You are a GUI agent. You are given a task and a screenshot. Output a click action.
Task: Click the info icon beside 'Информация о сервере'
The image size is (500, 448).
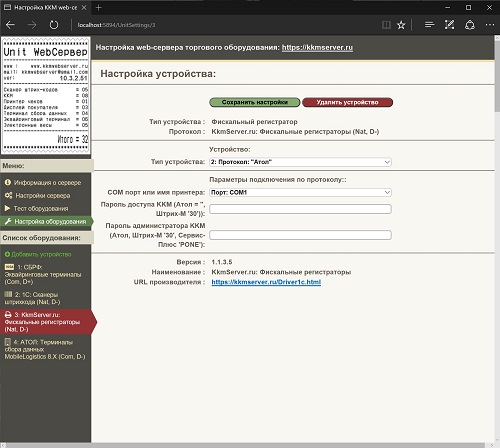[8, 182]
